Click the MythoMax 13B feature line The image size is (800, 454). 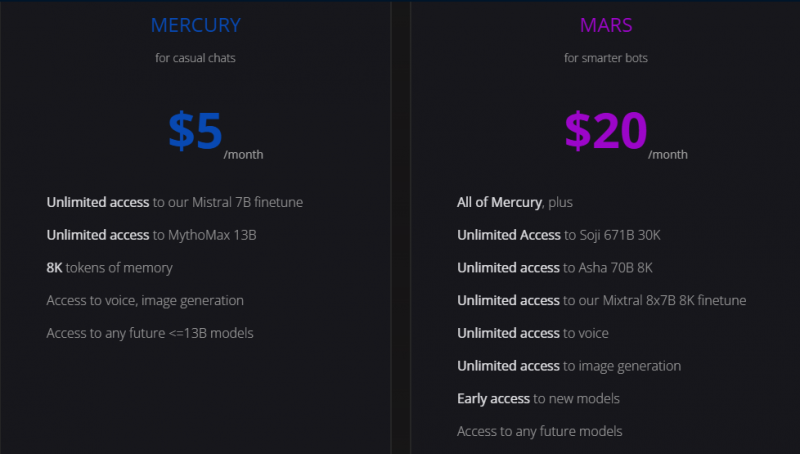[152, 235]
